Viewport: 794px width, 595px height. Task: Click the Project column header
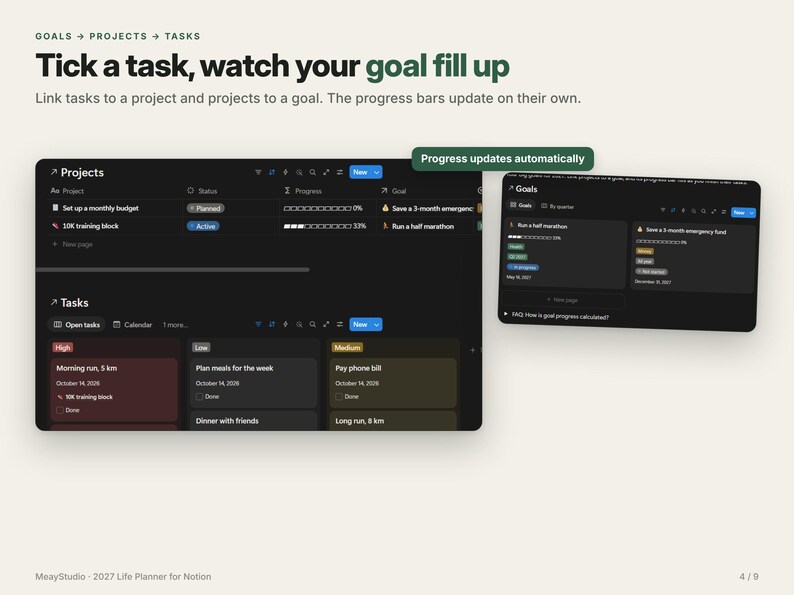(67, 191)
